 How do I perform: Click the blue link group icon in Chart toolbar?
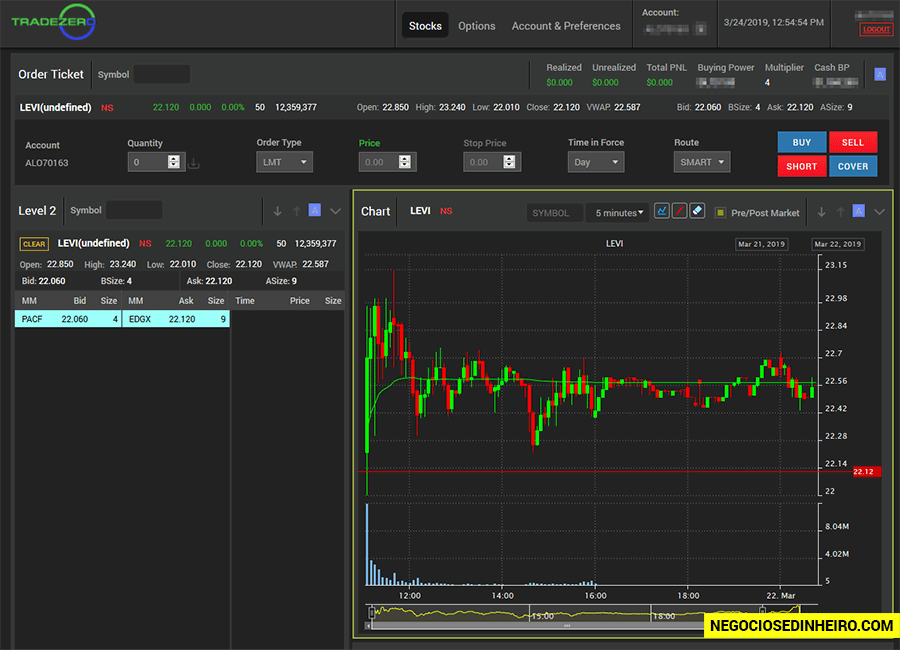856,211
